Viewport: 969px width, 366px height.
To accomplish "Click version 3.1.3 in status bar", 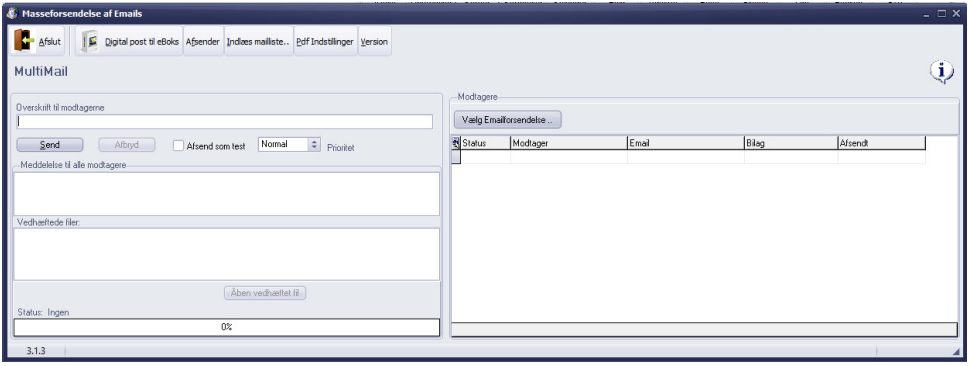I will coord(36,351).
